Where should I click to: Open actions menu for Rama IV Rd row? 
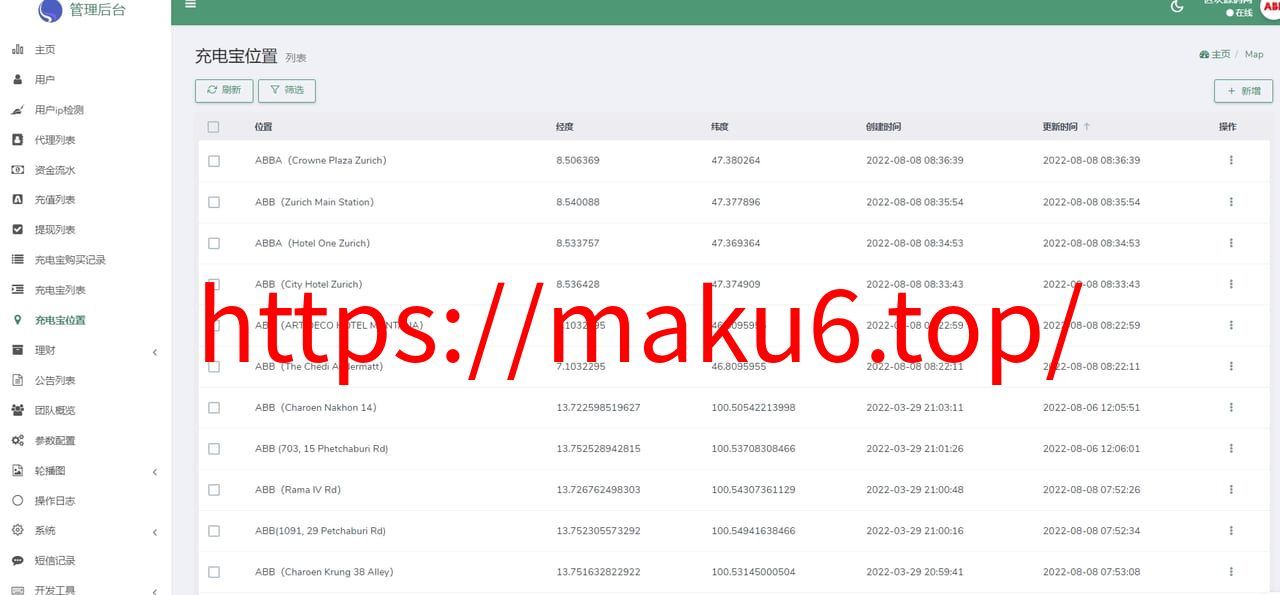point(1231,490)
